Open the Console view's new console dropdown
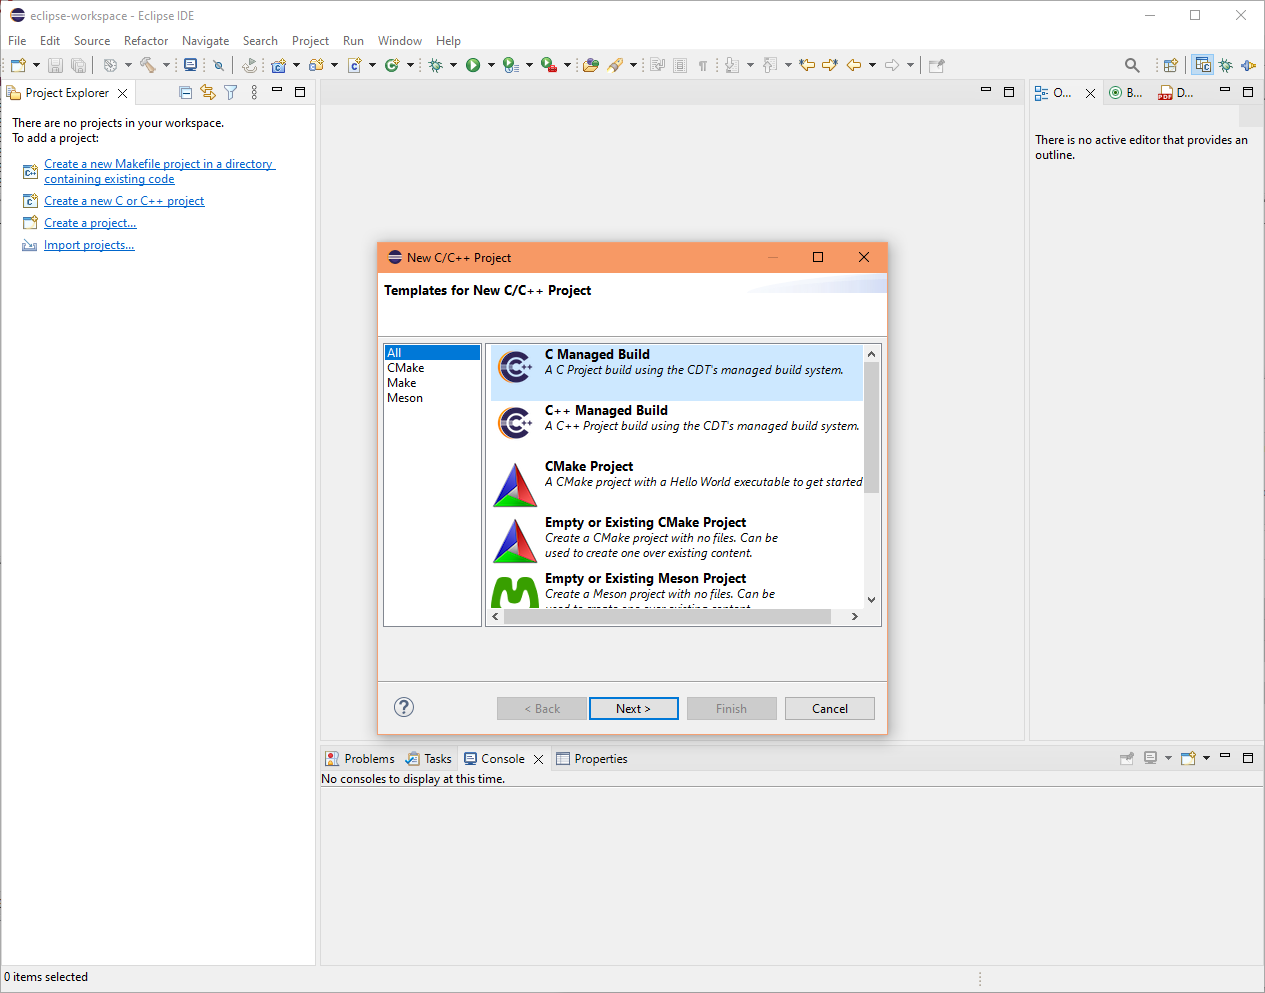 [1206, 758]
